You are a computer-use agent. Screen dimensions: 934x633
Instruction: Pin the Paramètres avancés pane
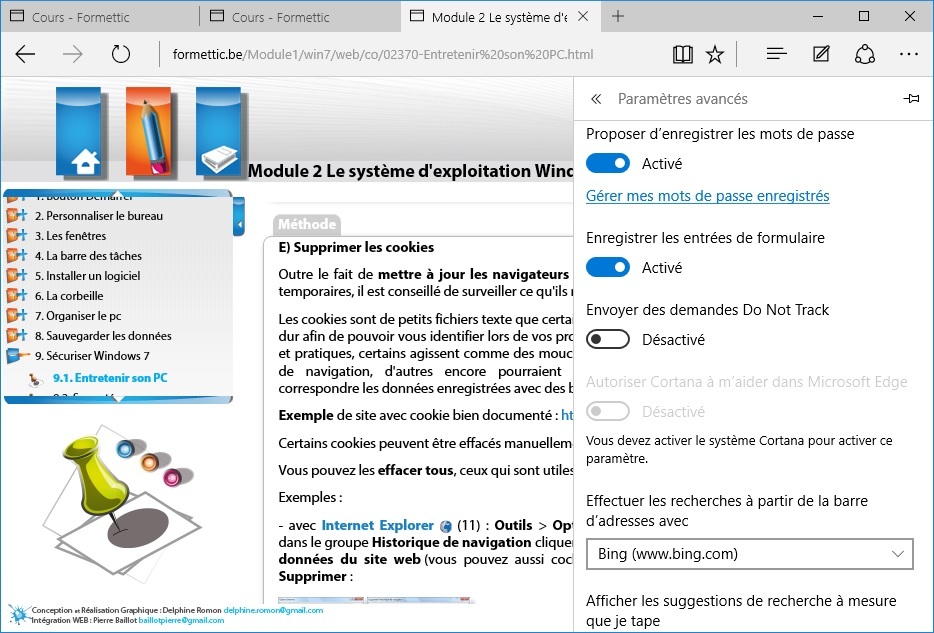click(x=911, y=98)
